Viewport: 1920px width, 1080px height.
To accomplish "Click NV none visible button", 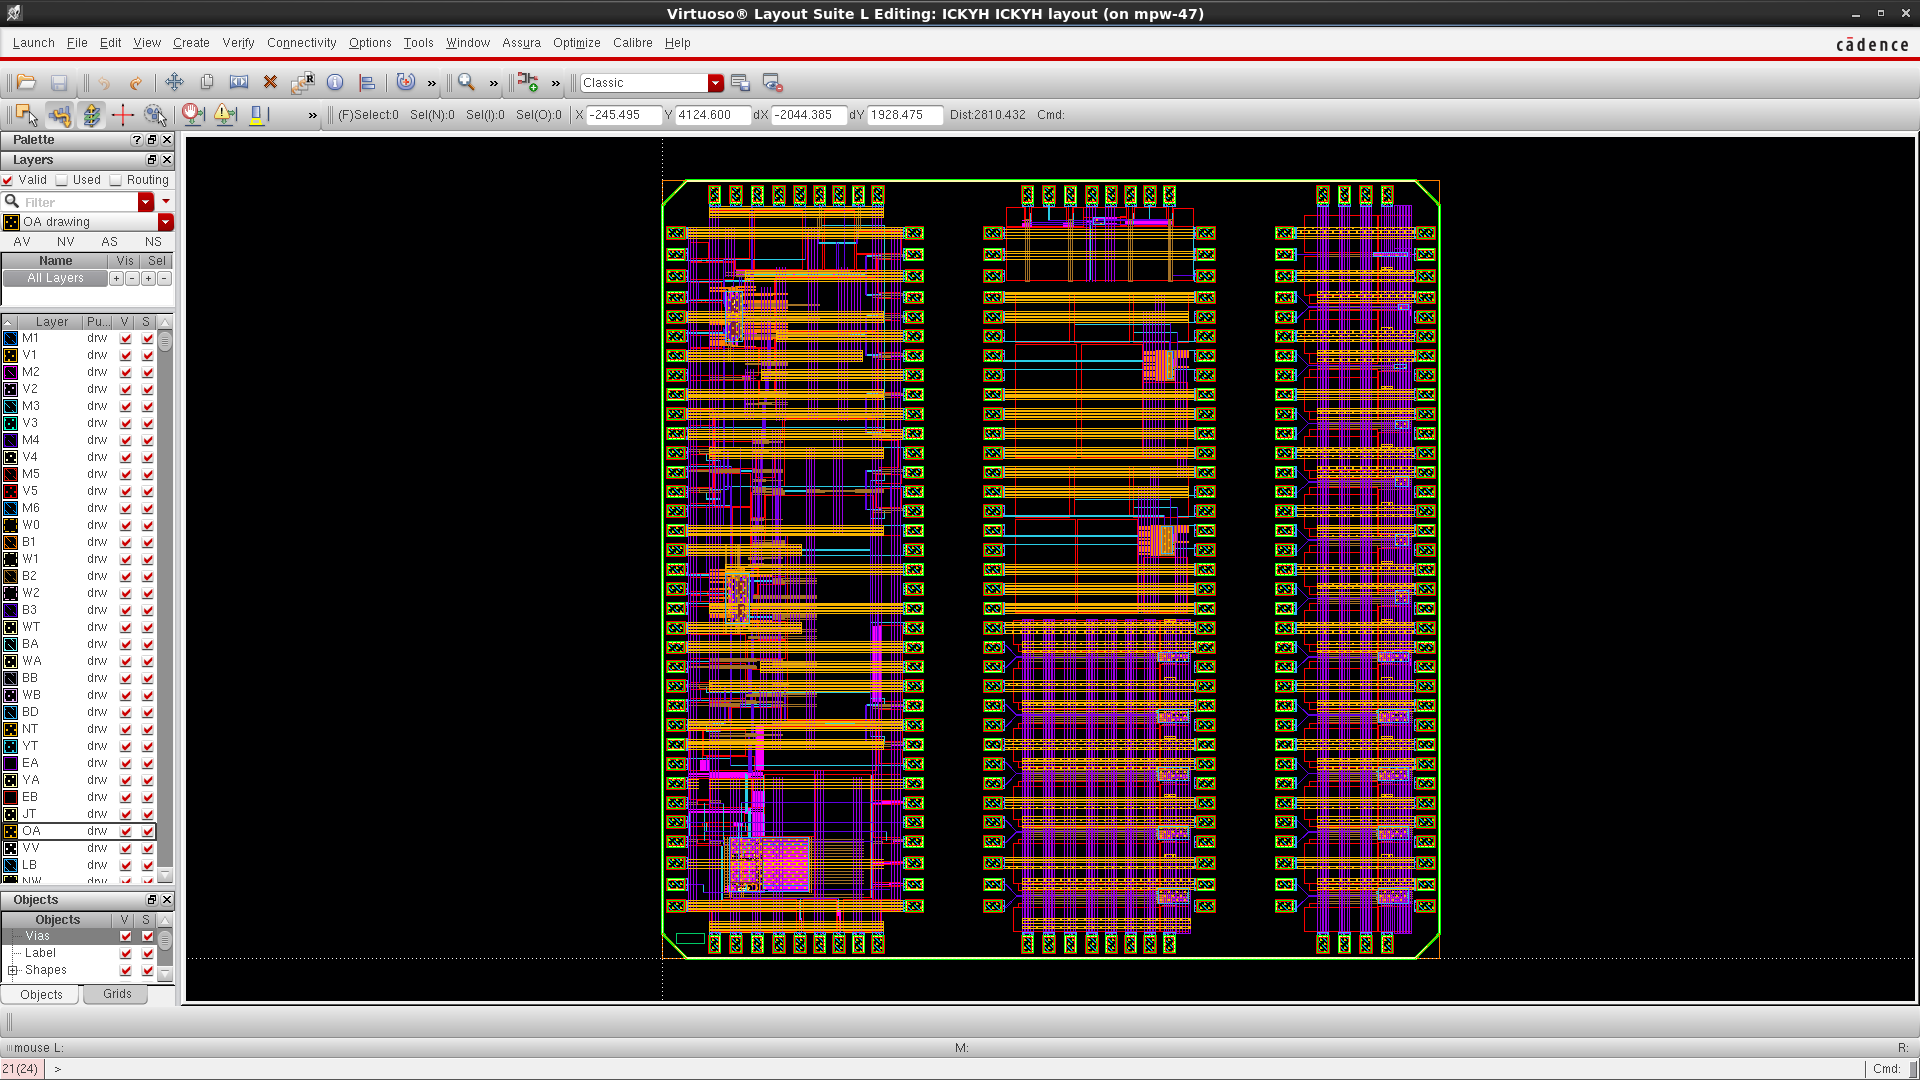I will 66,242.
